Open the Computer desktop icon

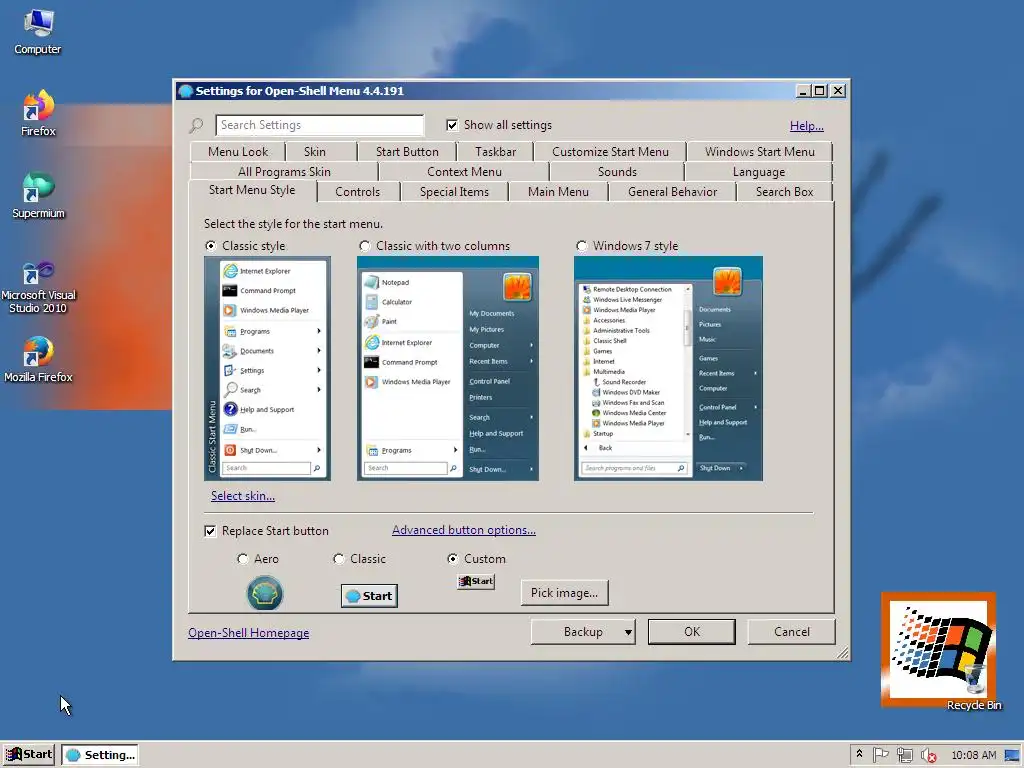point(38,31)
